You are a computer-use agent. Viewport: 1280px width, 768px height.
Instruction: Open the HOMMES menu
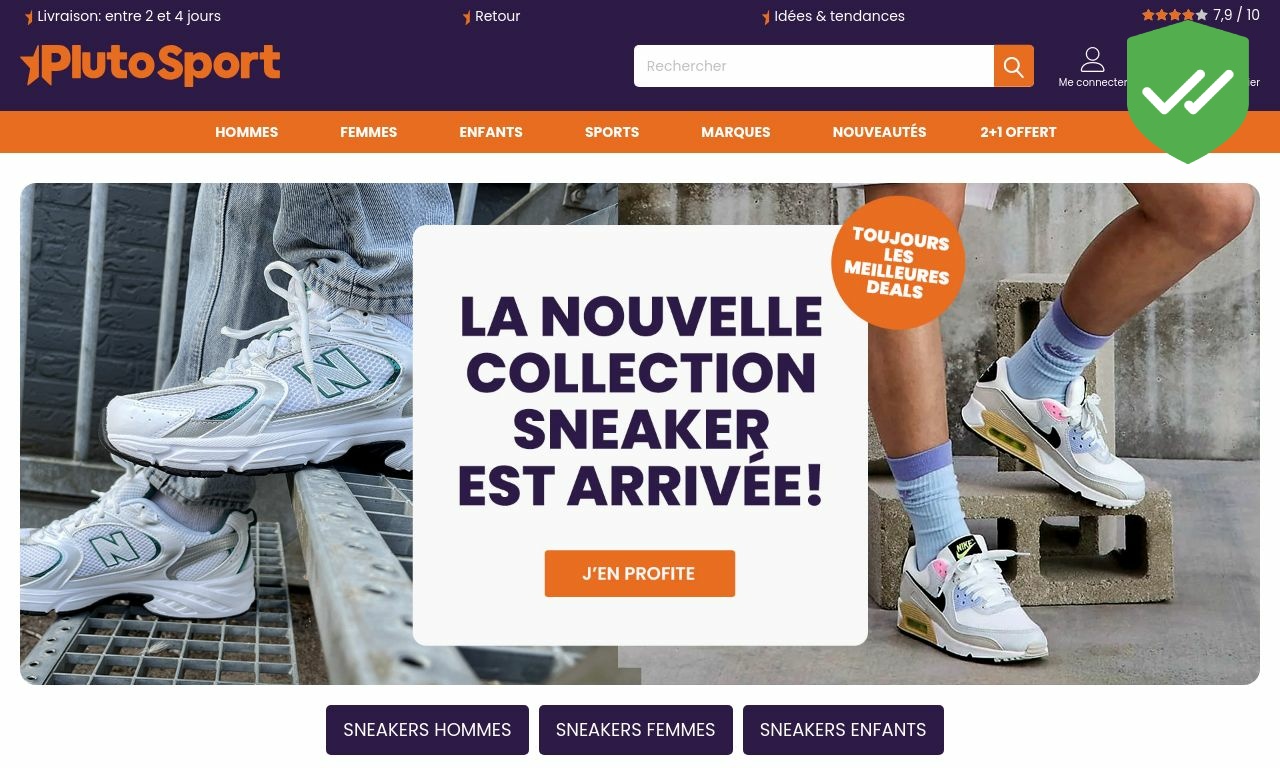[x=247, y=132]
